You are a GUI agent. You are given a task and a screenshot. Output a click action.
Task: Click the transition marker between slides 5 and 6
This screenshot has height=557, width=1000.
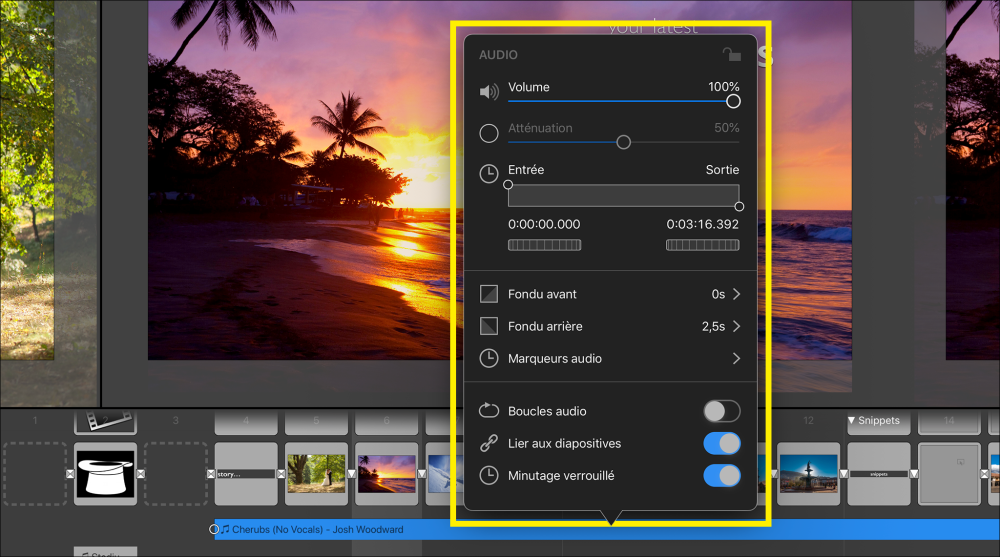point(351,474)
